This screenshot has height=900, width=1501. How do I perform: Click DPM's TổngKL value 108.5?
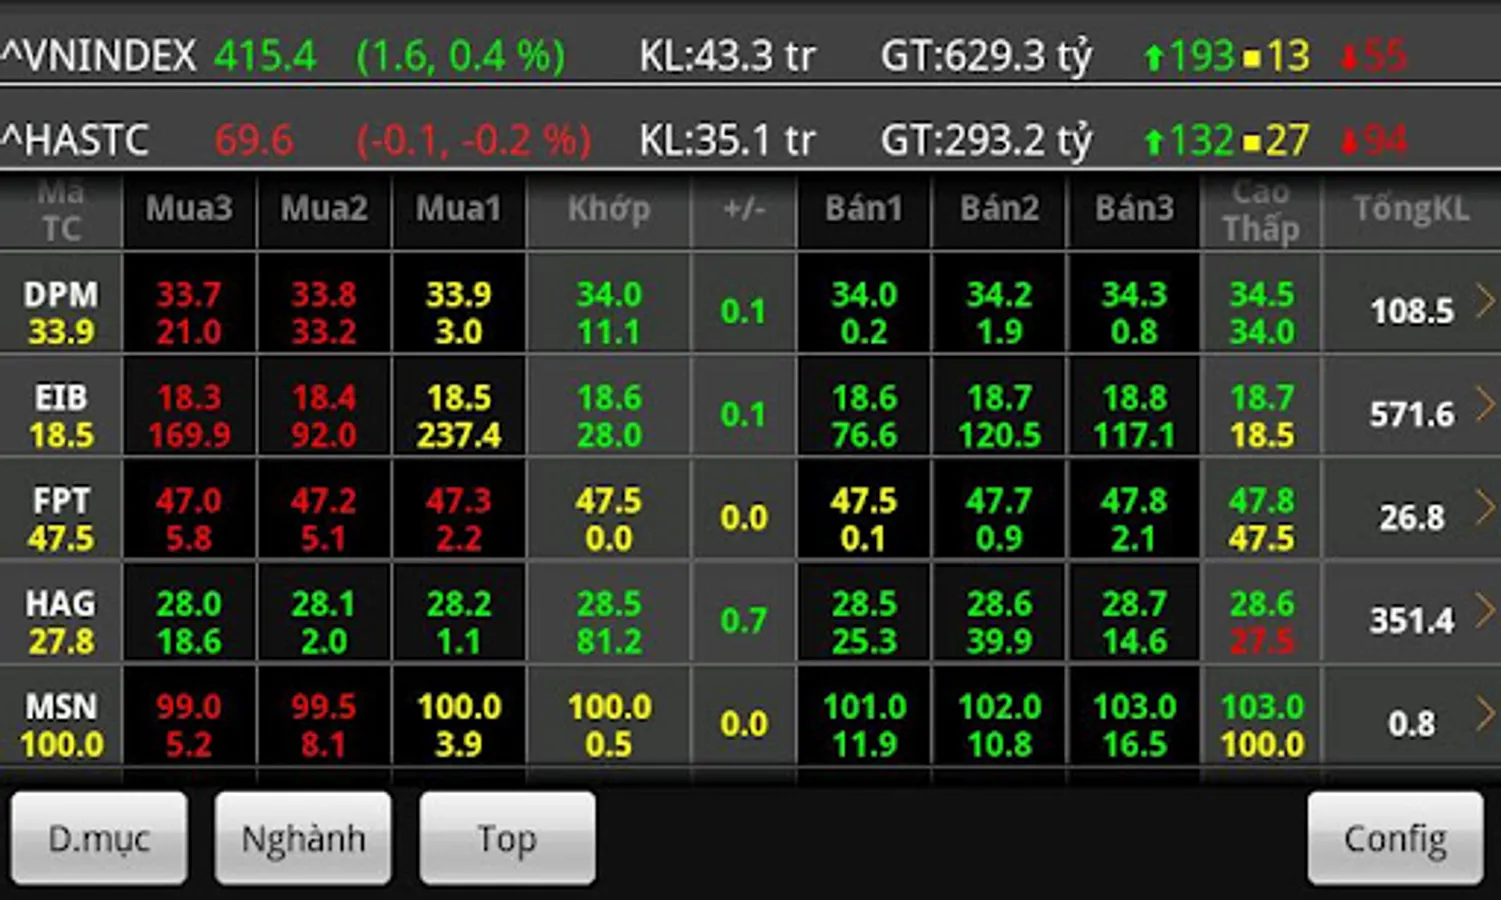point(1412,312)
